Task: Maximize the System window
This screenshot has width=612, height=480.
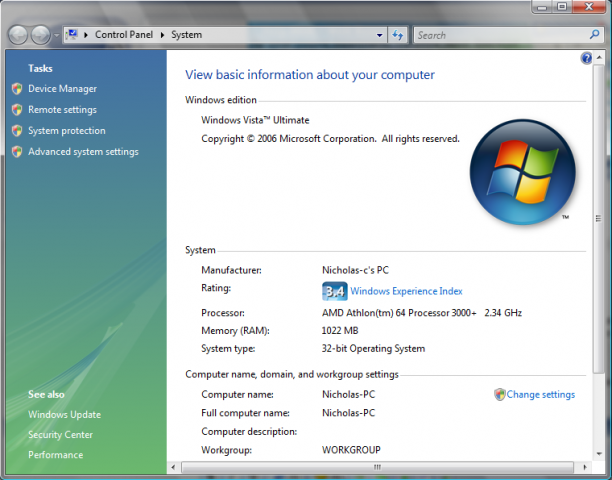Action: pyautogui.click(x=562, y=7)
